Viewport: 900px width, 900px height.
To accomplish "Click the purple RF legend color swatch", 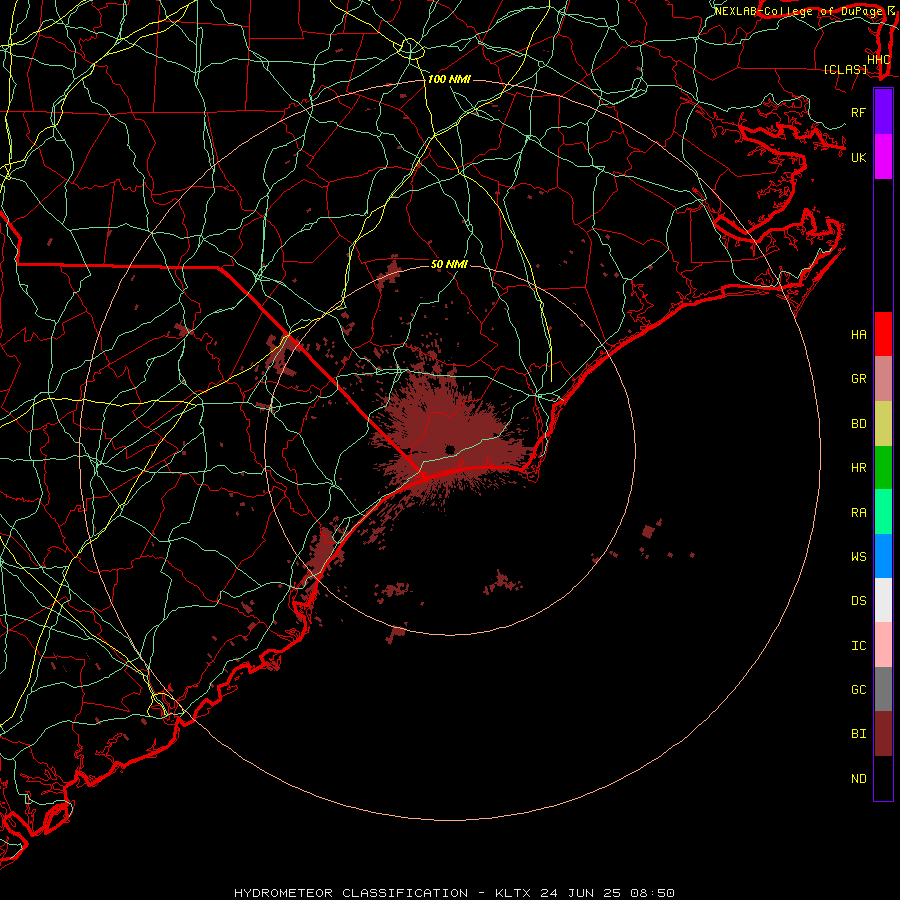I will pyautogui.click(x=883, y=112).
